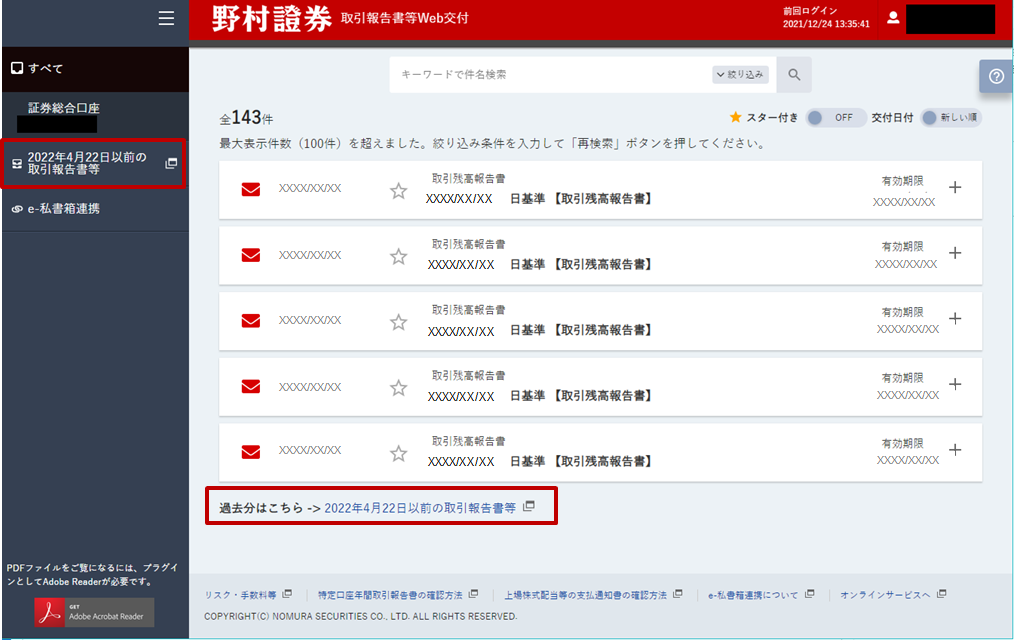Open the help question mark button
The width and height of the screenshot is (1014, 640).
[997, 76]
